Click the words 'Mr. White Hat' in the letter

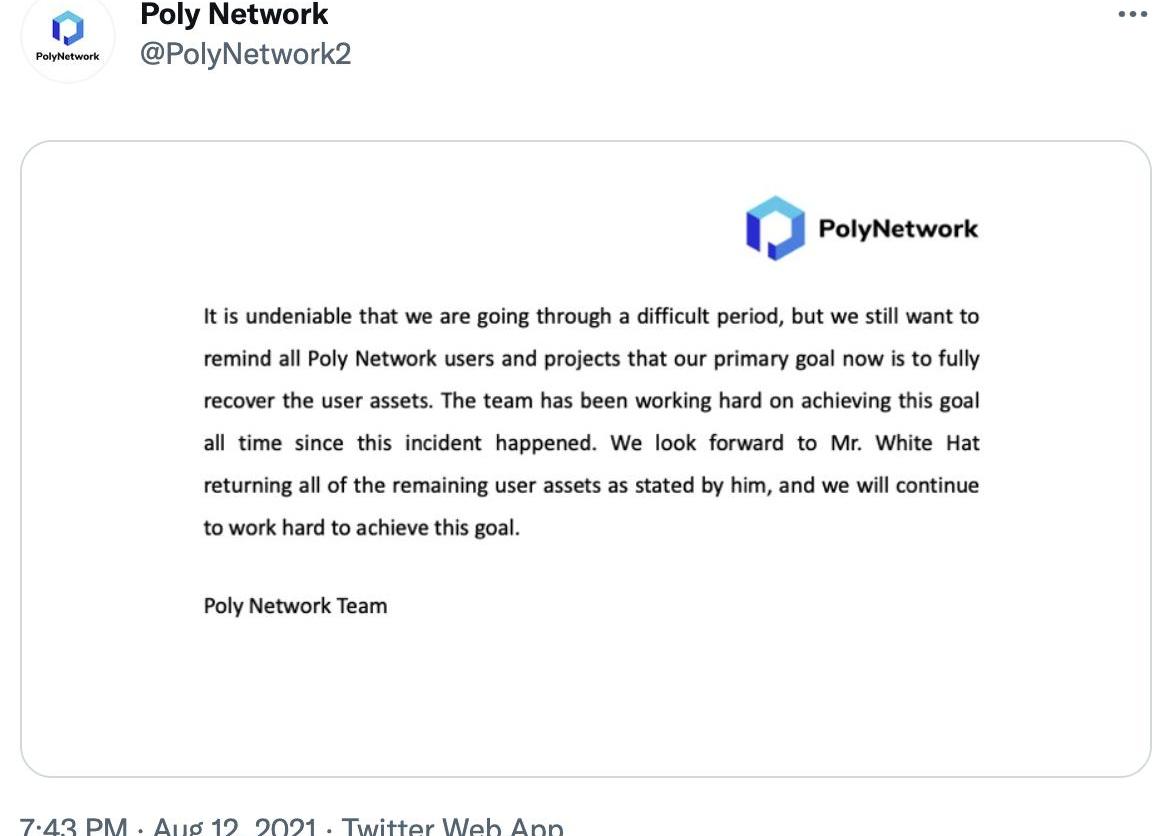click(x=905, y=442)
